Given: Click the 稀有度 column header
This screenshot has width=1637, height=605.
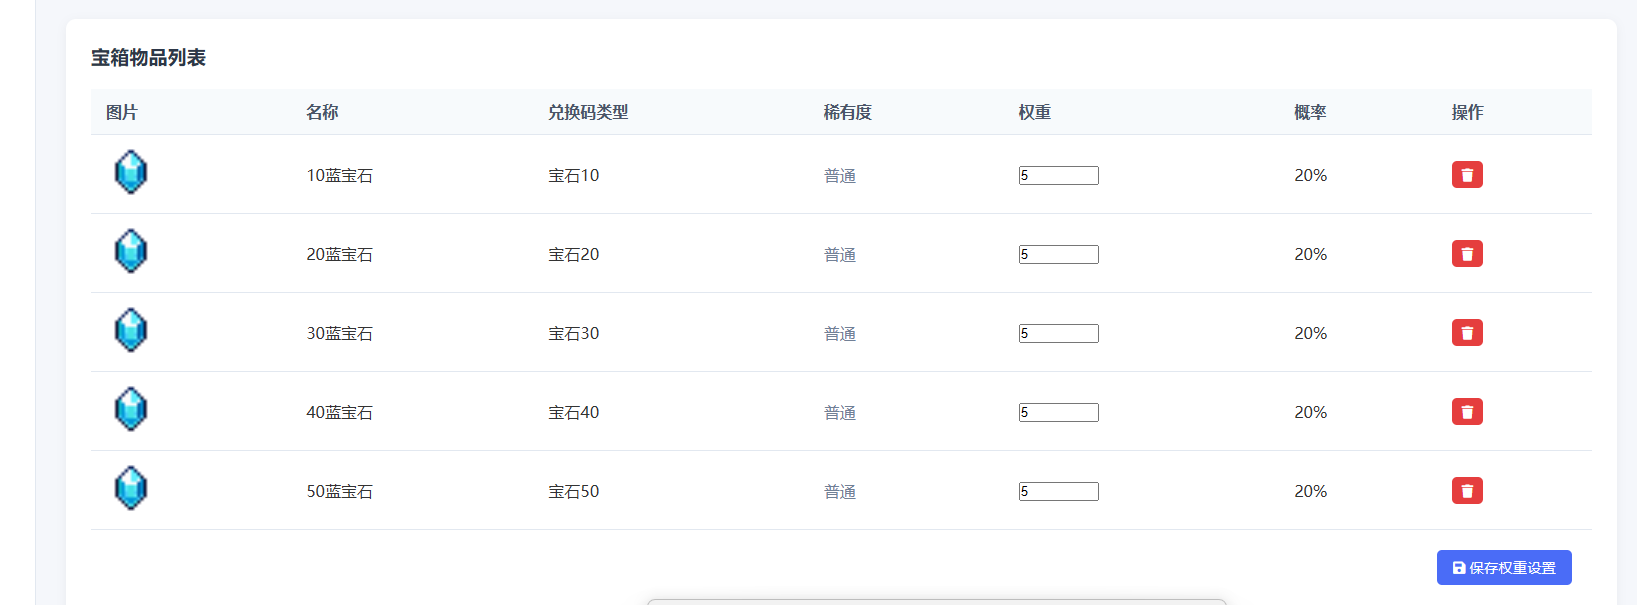Looking at the screenshot, I should (848, 112).
